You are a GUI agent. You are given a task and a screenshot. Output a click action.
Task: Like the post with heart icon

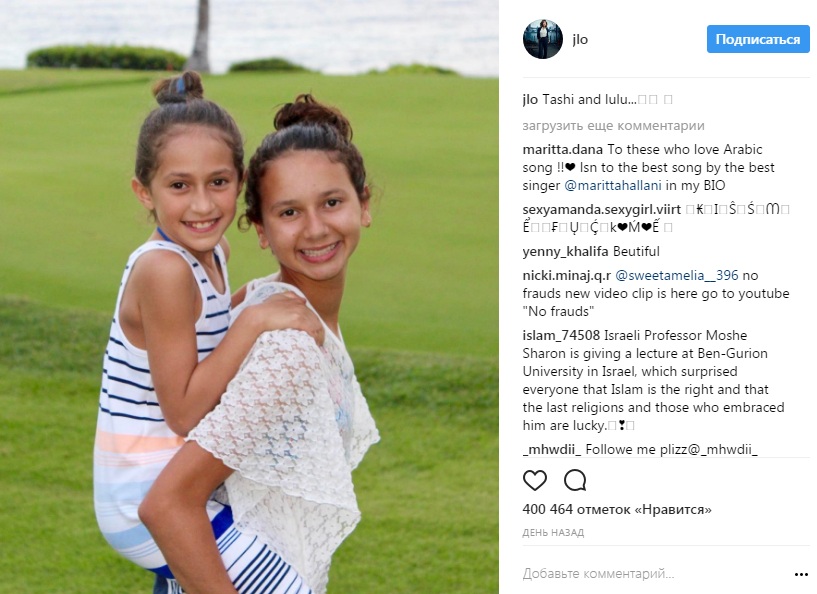pos(535,480)
